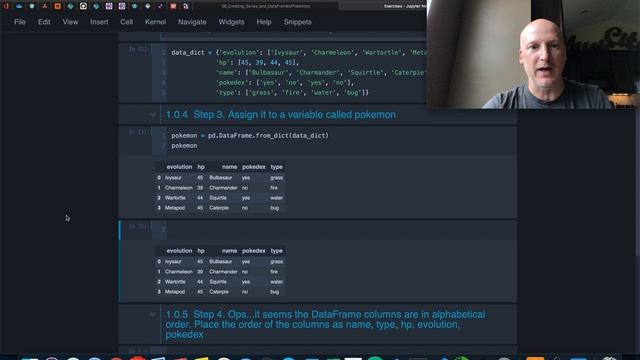Click 'water' cell in second output table
The image size is (640, 360).
click(276, 282)
